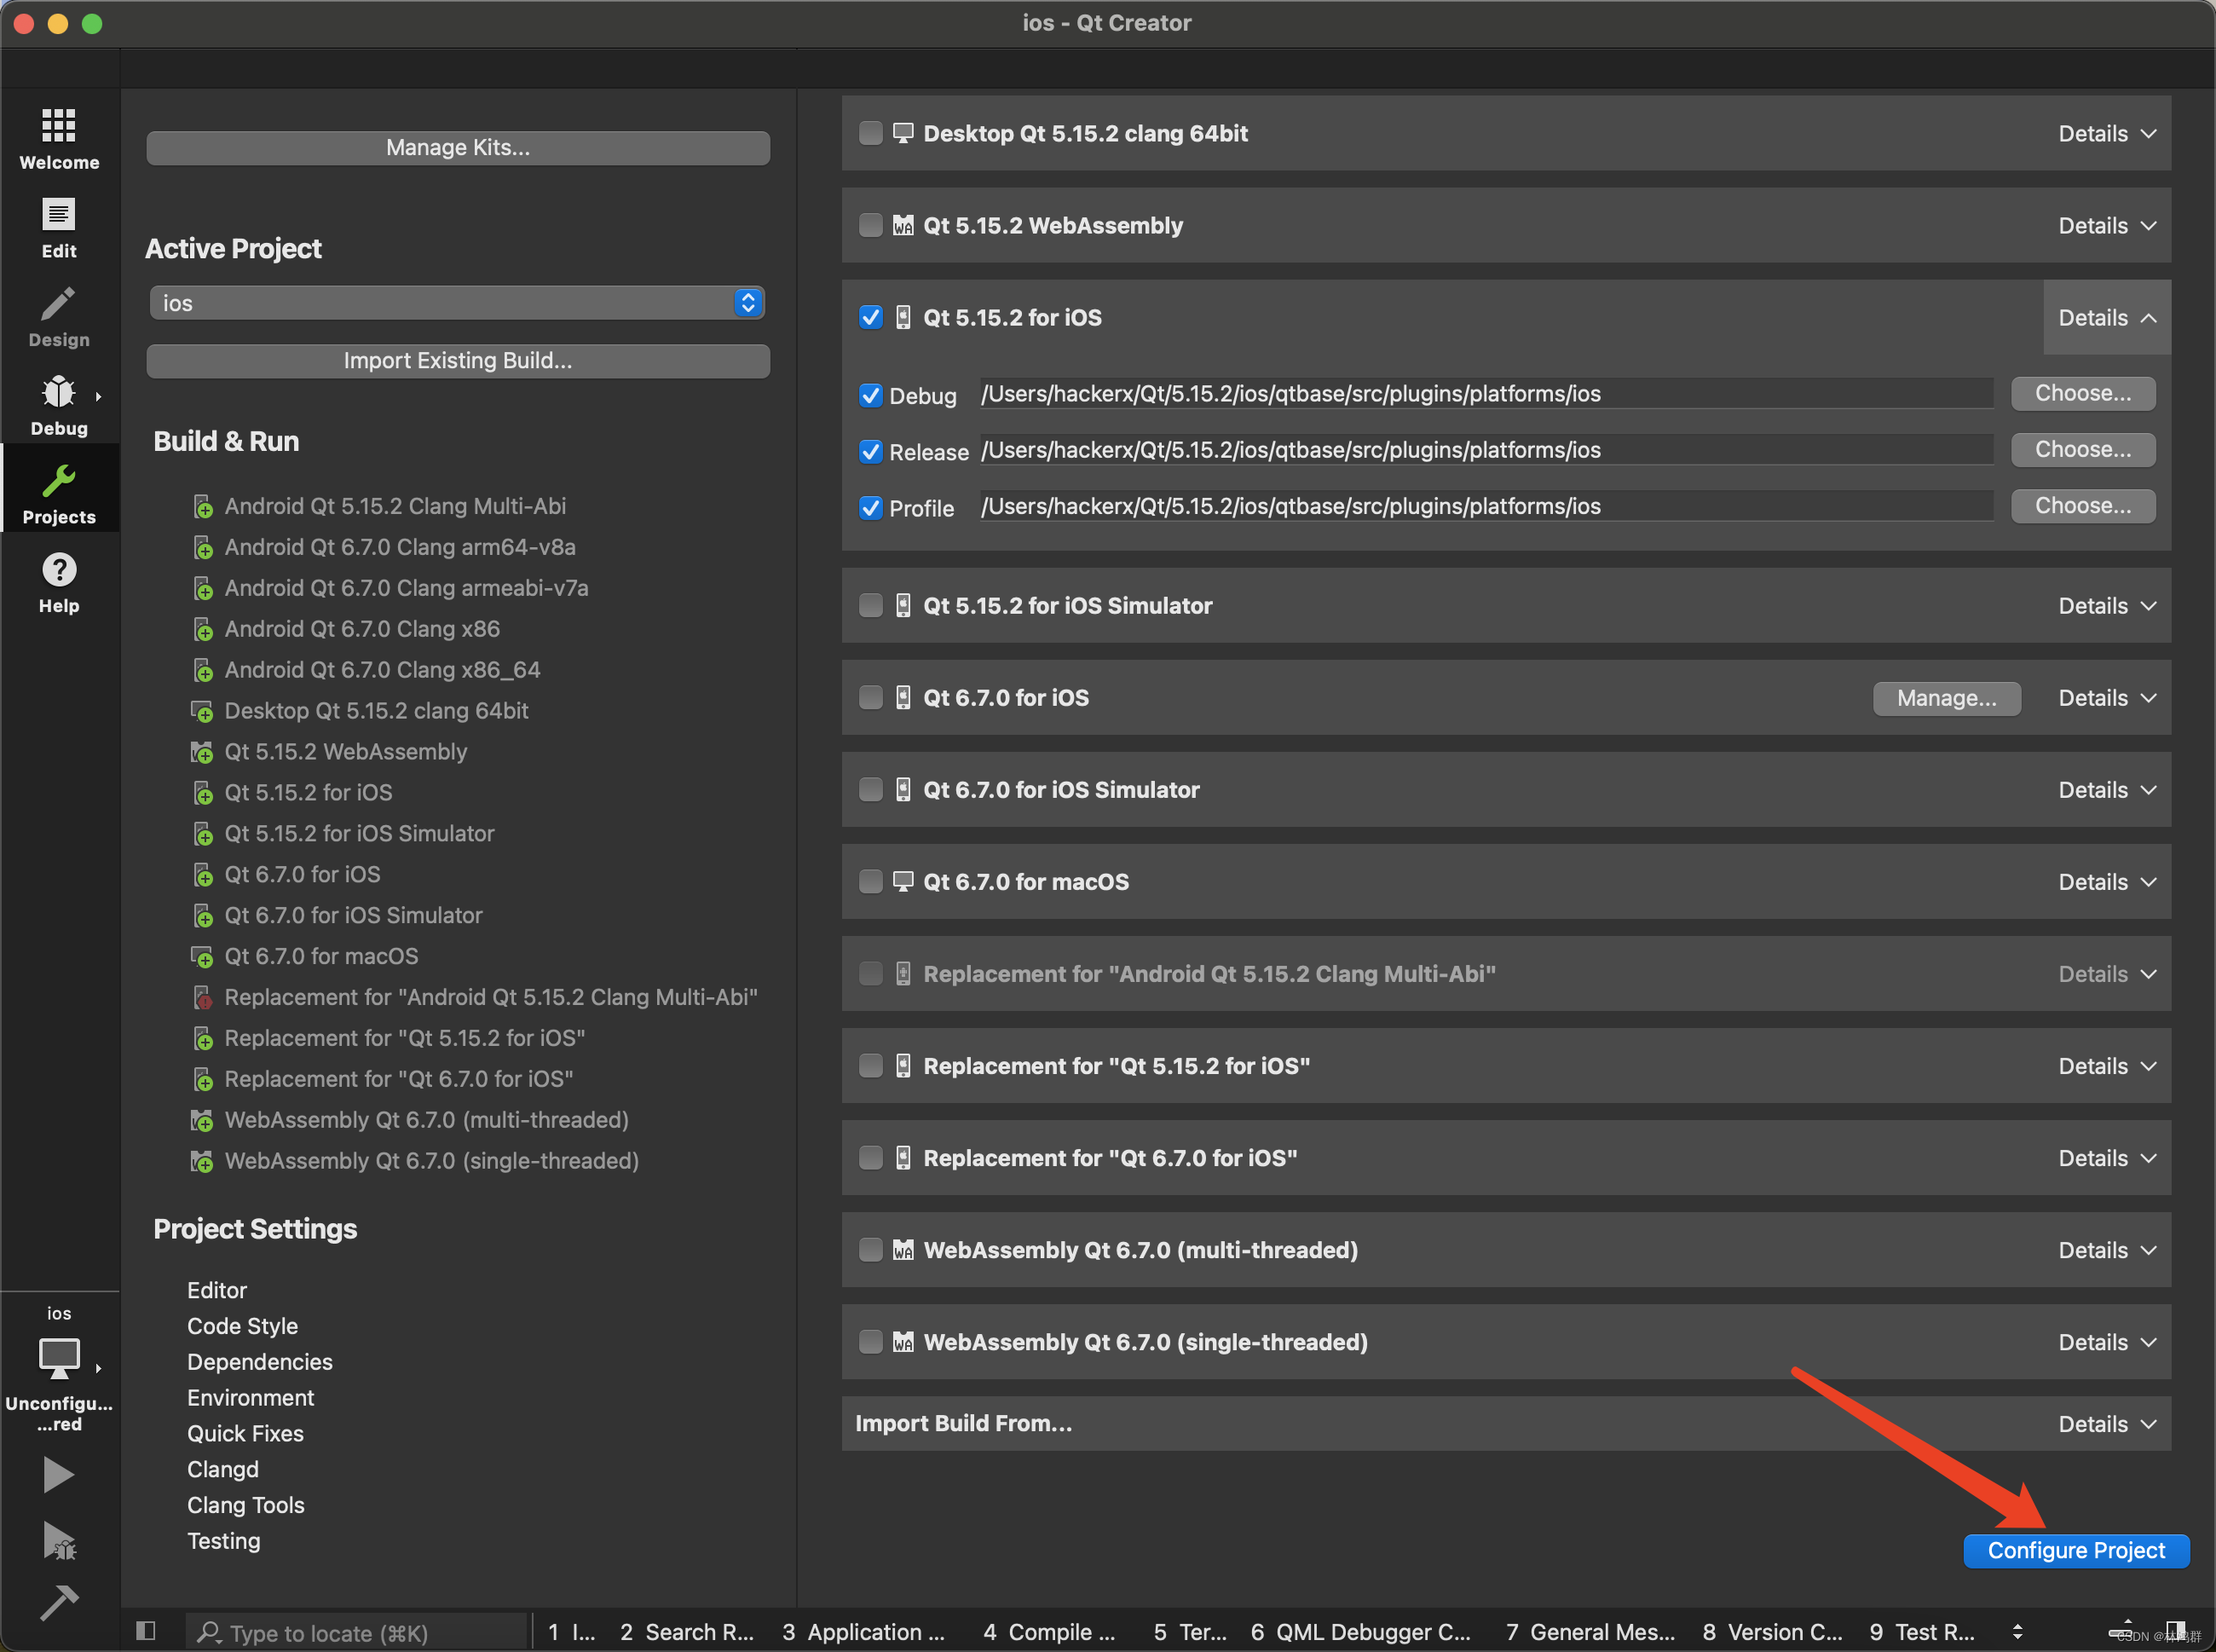Expand Details for WebAssembly Qt 6.7.0 (multi-threaded)
Image resolution: width=2216 pixels, height=1652 pixels.
[x=2107, y=1250]
